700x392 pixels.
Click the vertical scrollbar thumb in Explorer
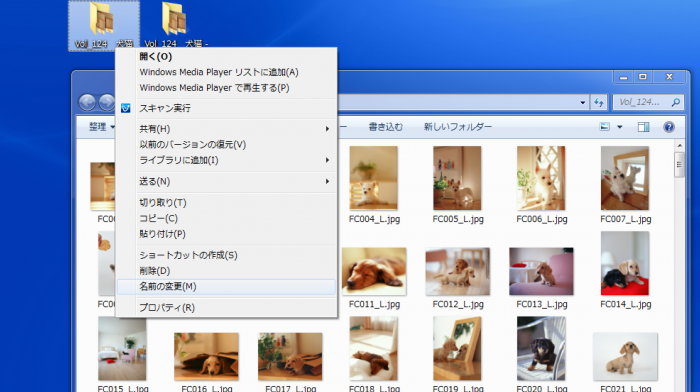coord(679,165)
